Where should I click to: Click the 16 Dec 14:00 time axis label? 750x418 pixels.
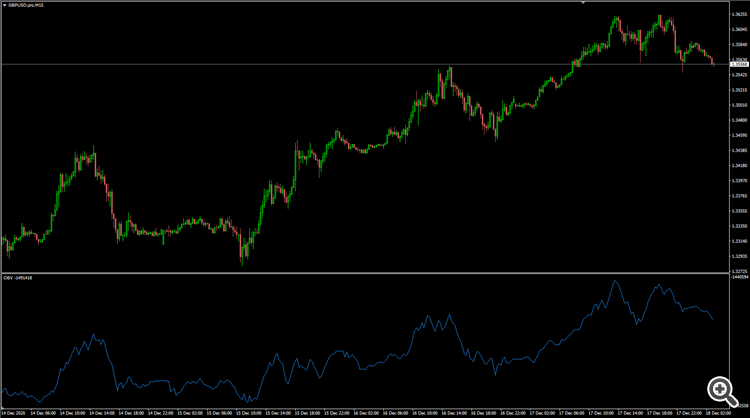pyautogui.click(x=454, y=413)
